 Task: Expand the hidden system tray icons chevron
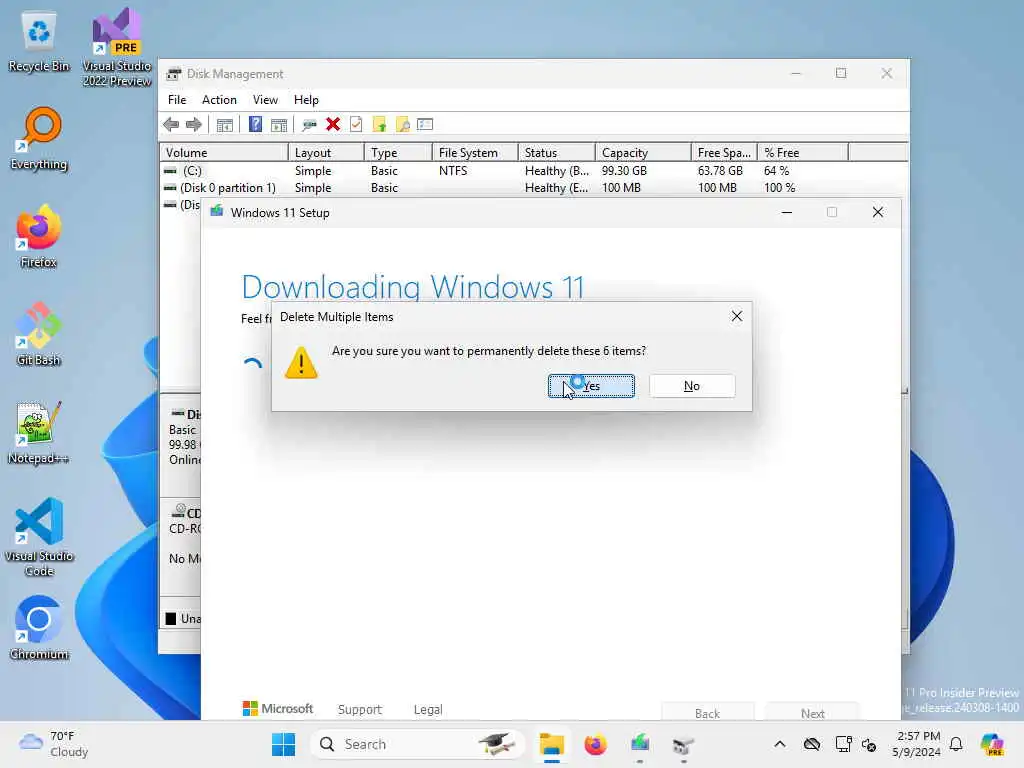[x=780, y=744]
